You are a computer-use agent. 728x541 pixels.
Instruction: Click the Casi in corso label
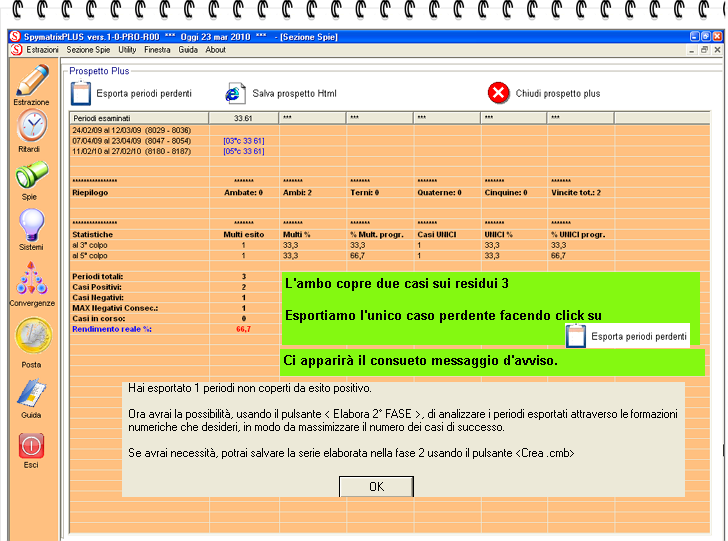click(x=98, y=319)
